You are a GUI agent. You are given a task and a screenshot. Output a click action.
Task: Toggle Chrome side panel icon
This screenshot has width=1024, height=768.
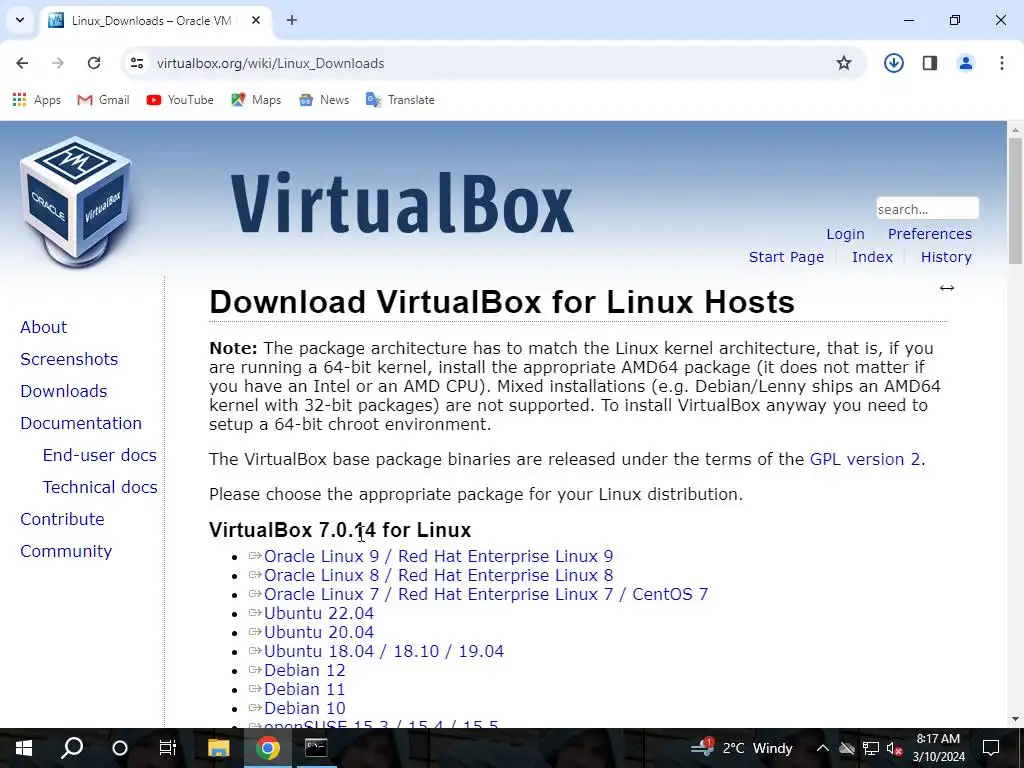click(x=930, y=63)
